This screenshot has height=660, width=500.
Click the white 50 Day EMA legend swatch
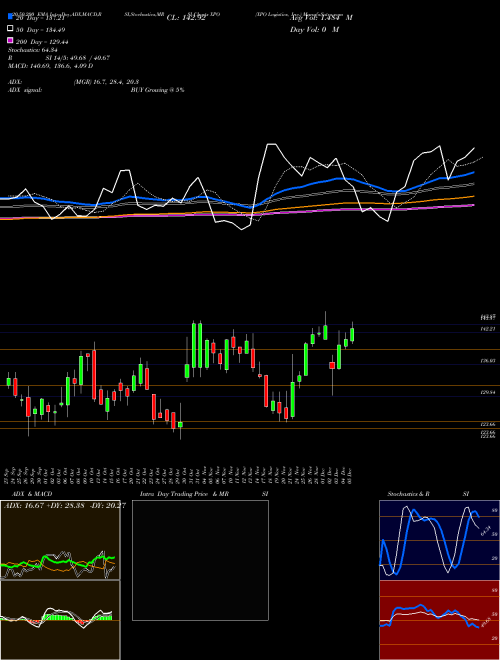10,29
